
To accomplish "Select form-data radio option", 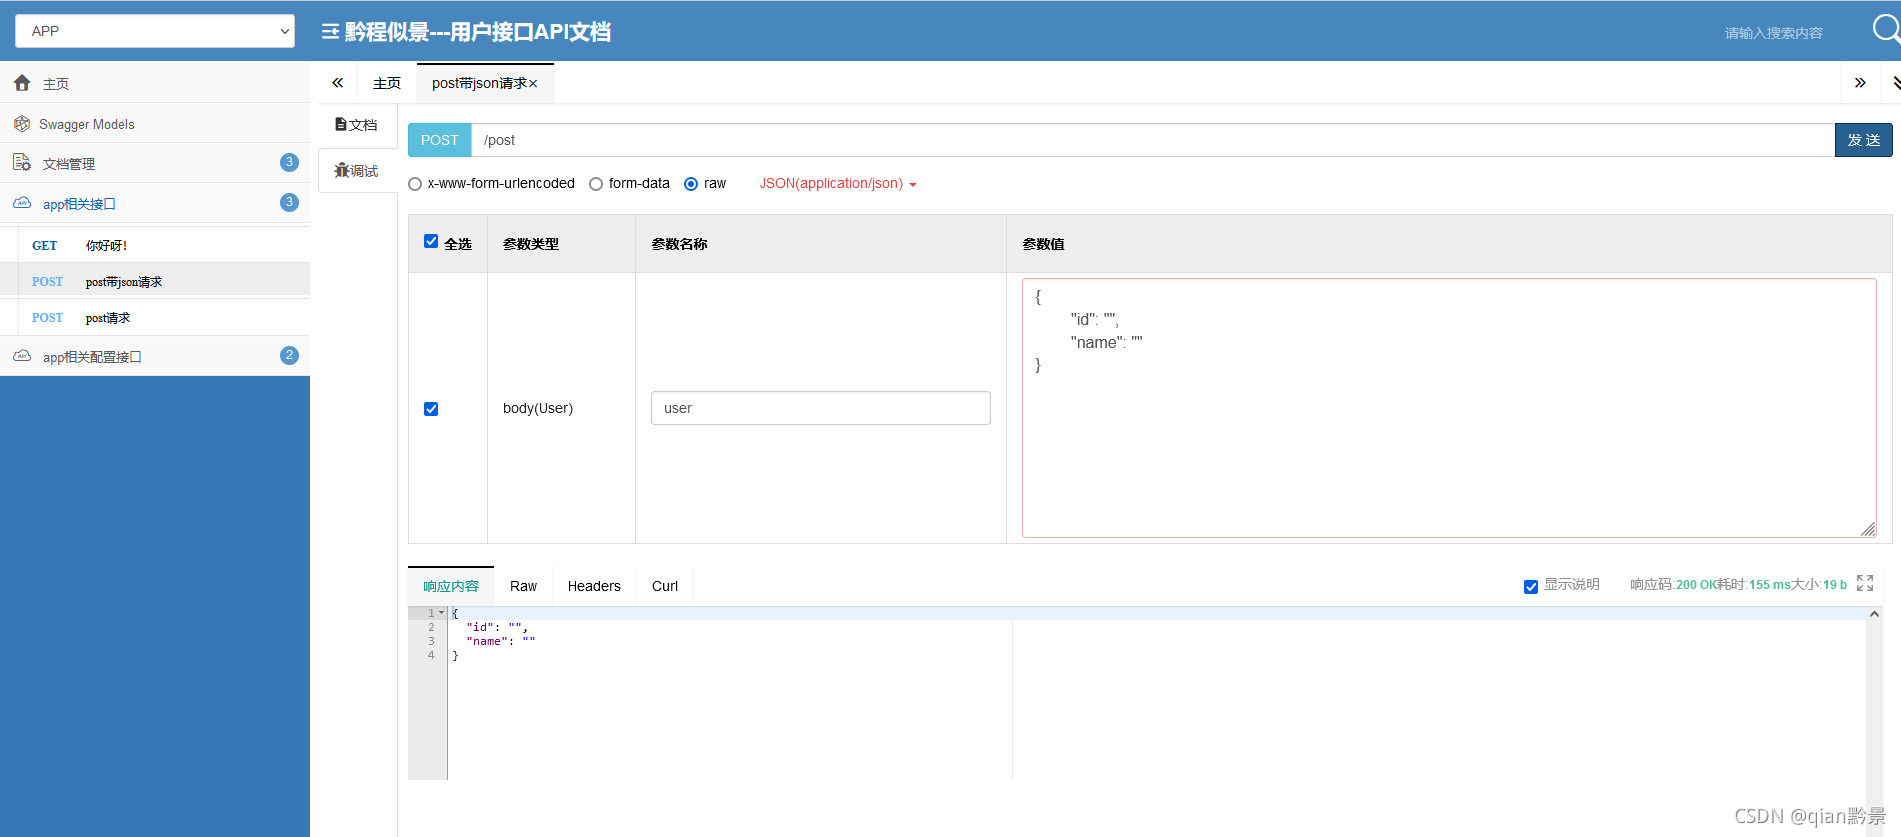I will point(596,184).
